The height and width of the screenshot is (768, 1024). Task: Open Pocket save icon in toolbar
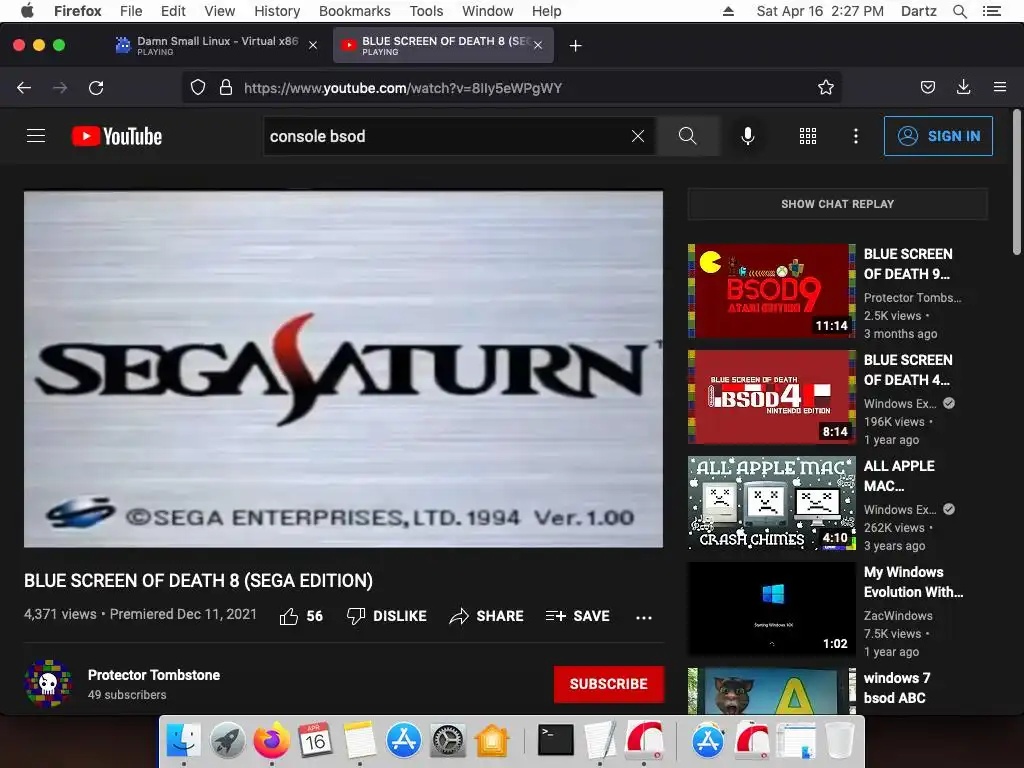click(x=927, y=88)
